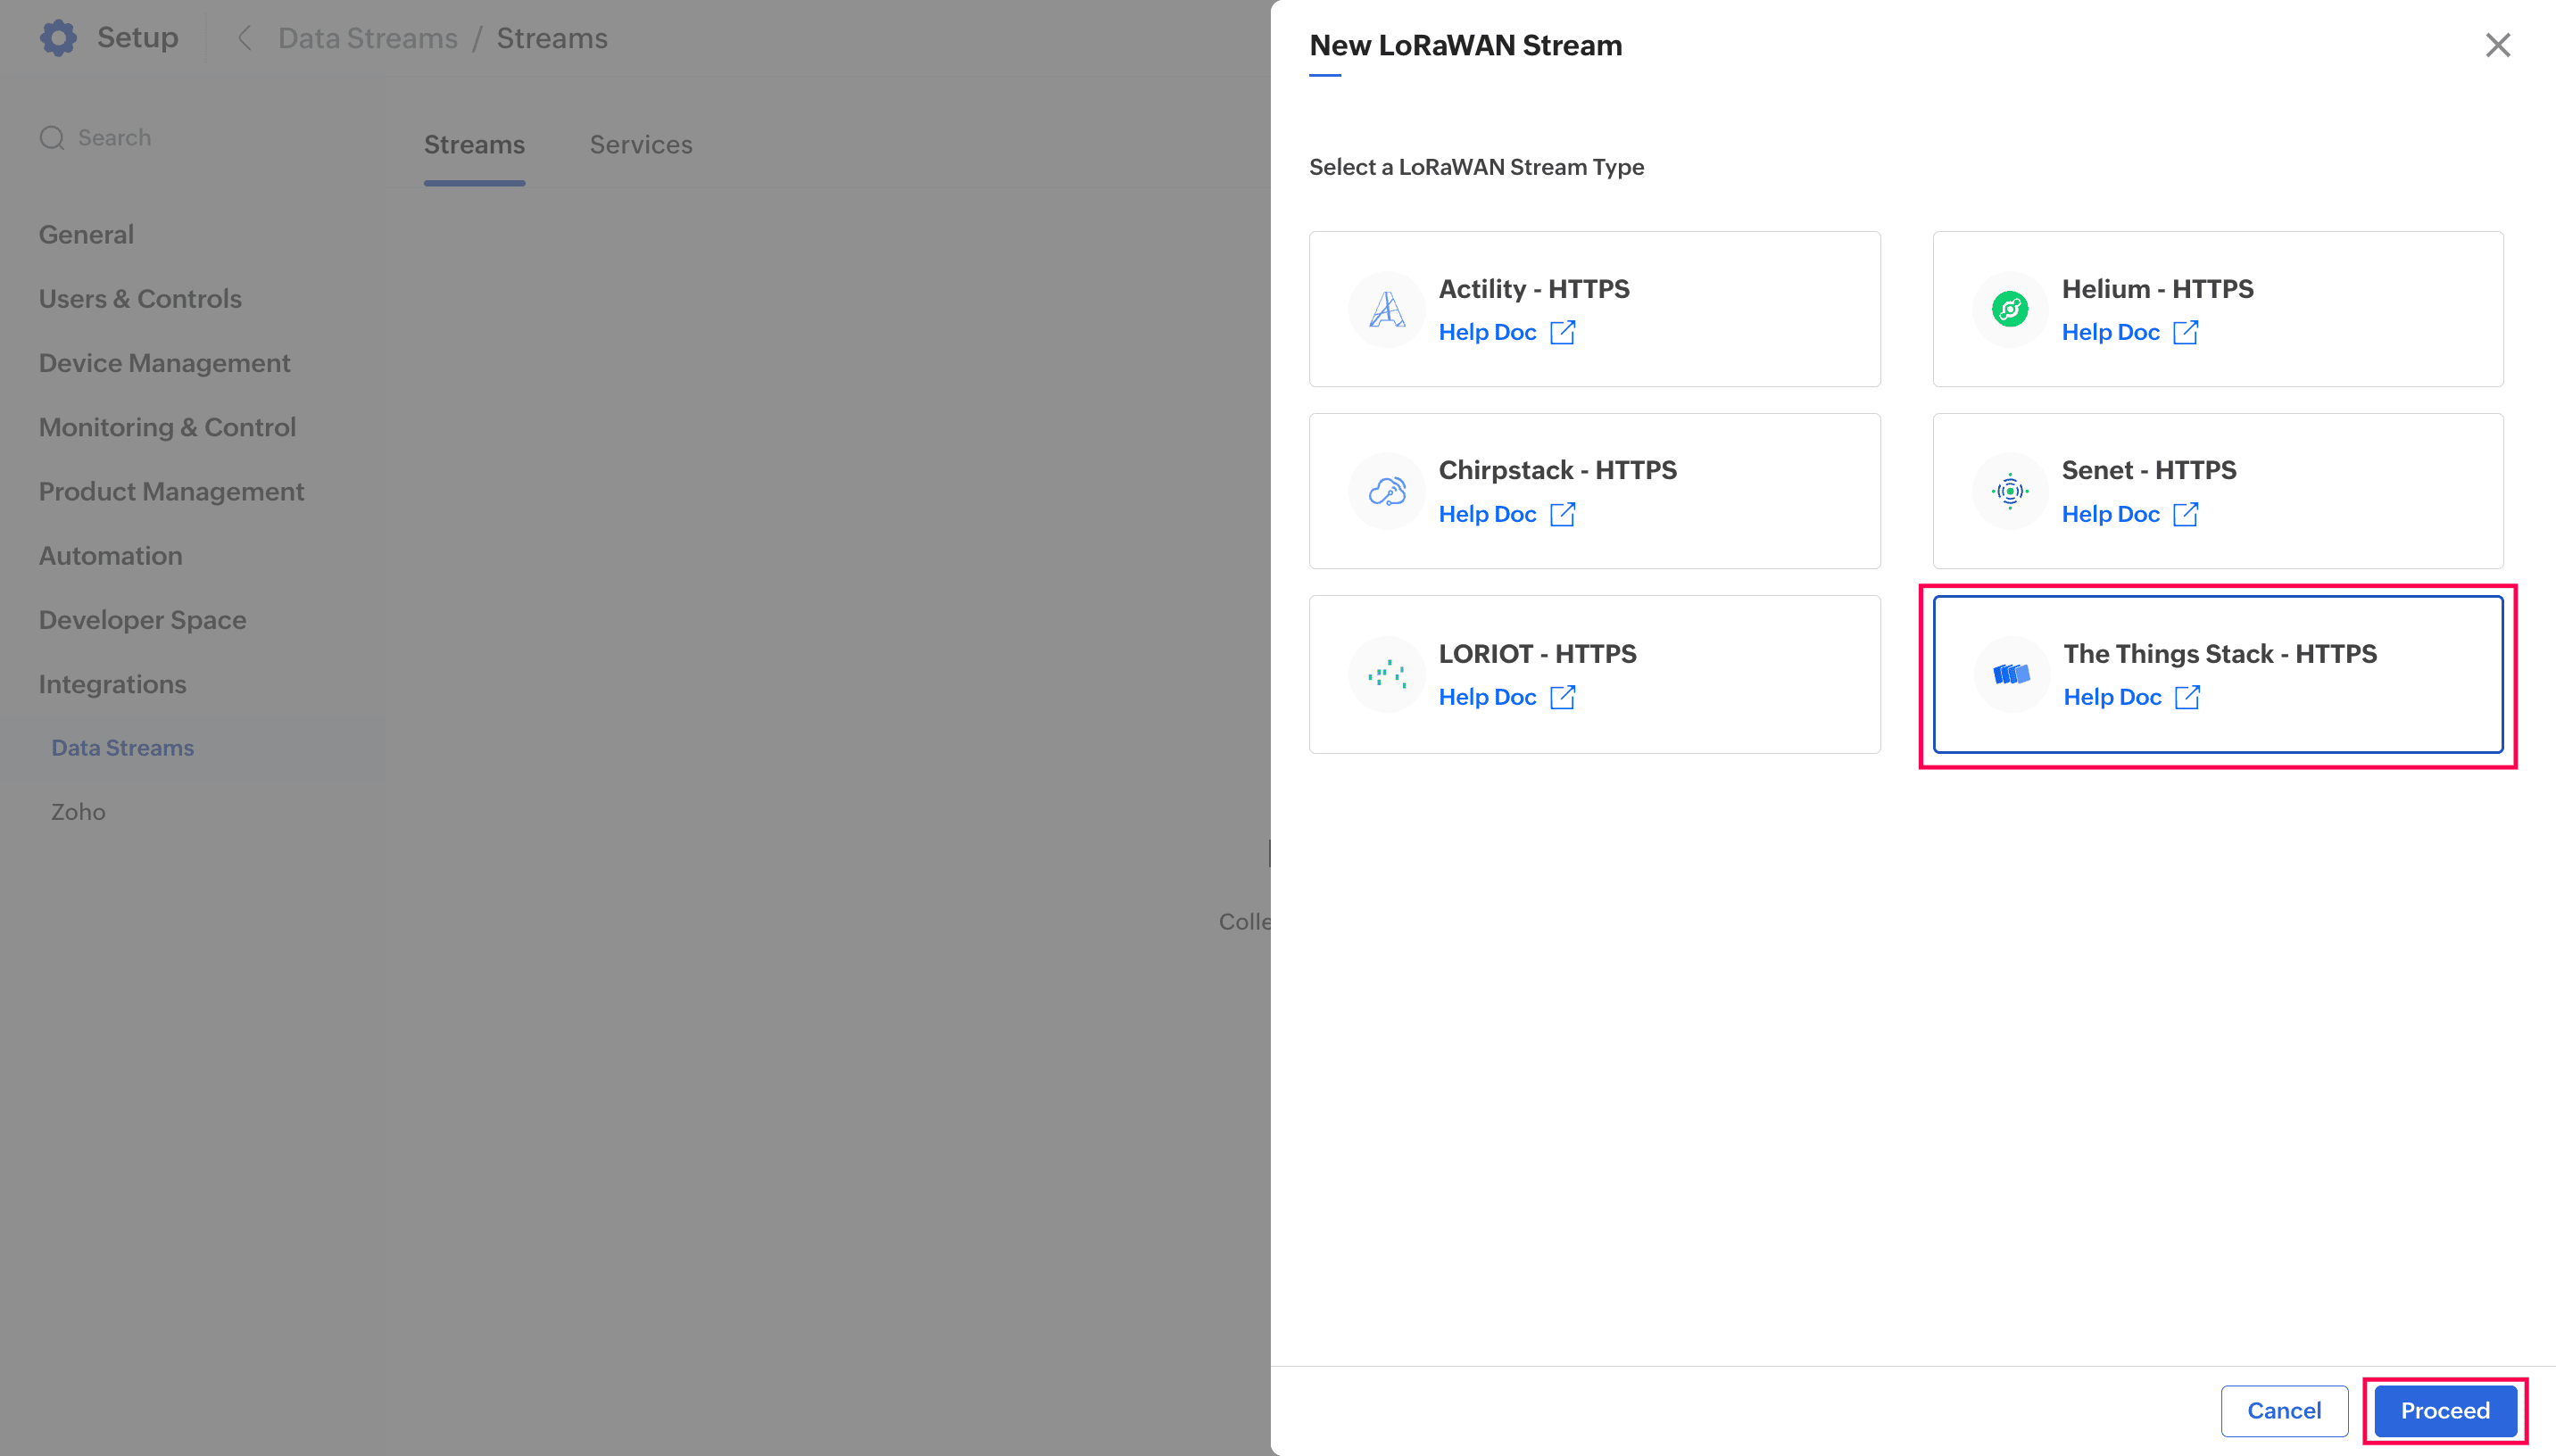This screenshot has height=1456, width=2556.
Task: Click the Chirpstack cloud icon
Action: pyautogui.click(x=1386, y=491)
